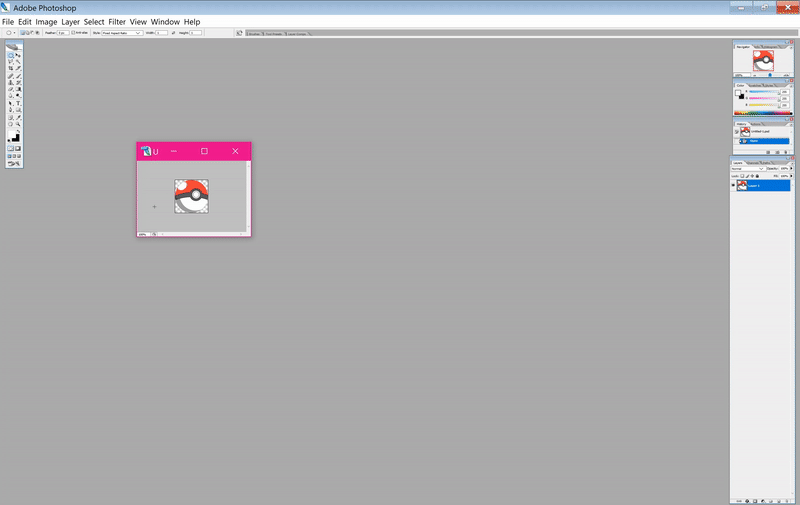Viewport: 800px width, 505px height.
Task: Select the snapshot thumbnail in History panel
Action: pos(745,132)
